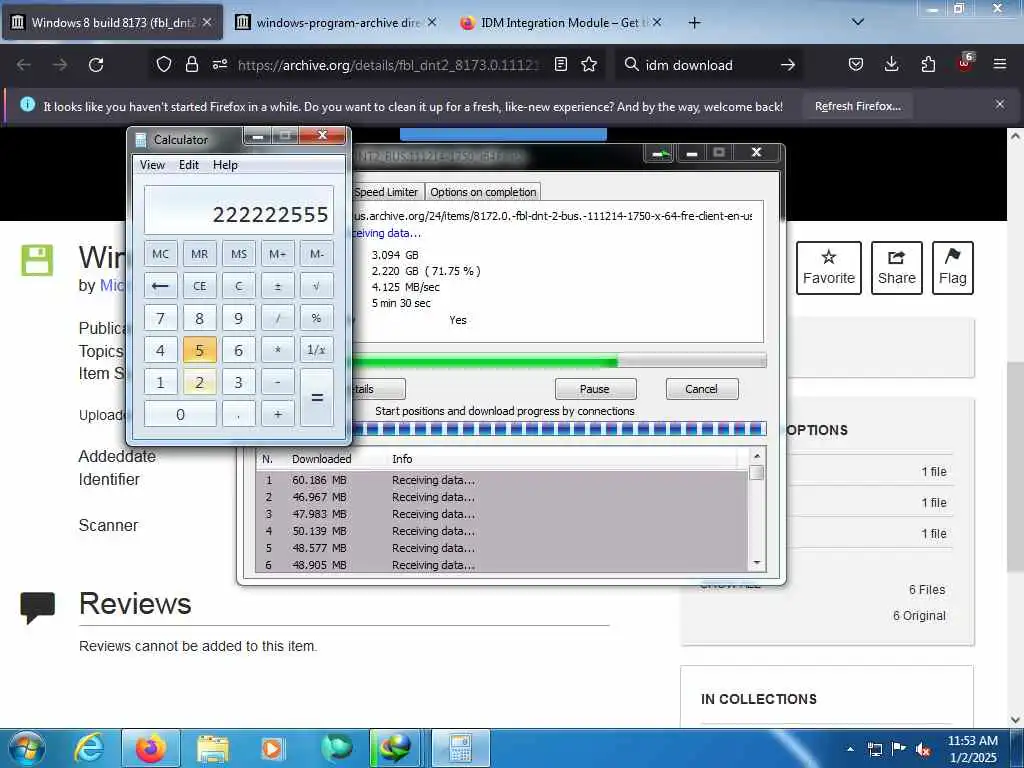Open site permissions icon in address bar
The height and width of the screenshot is (768, 1024).
219,64
